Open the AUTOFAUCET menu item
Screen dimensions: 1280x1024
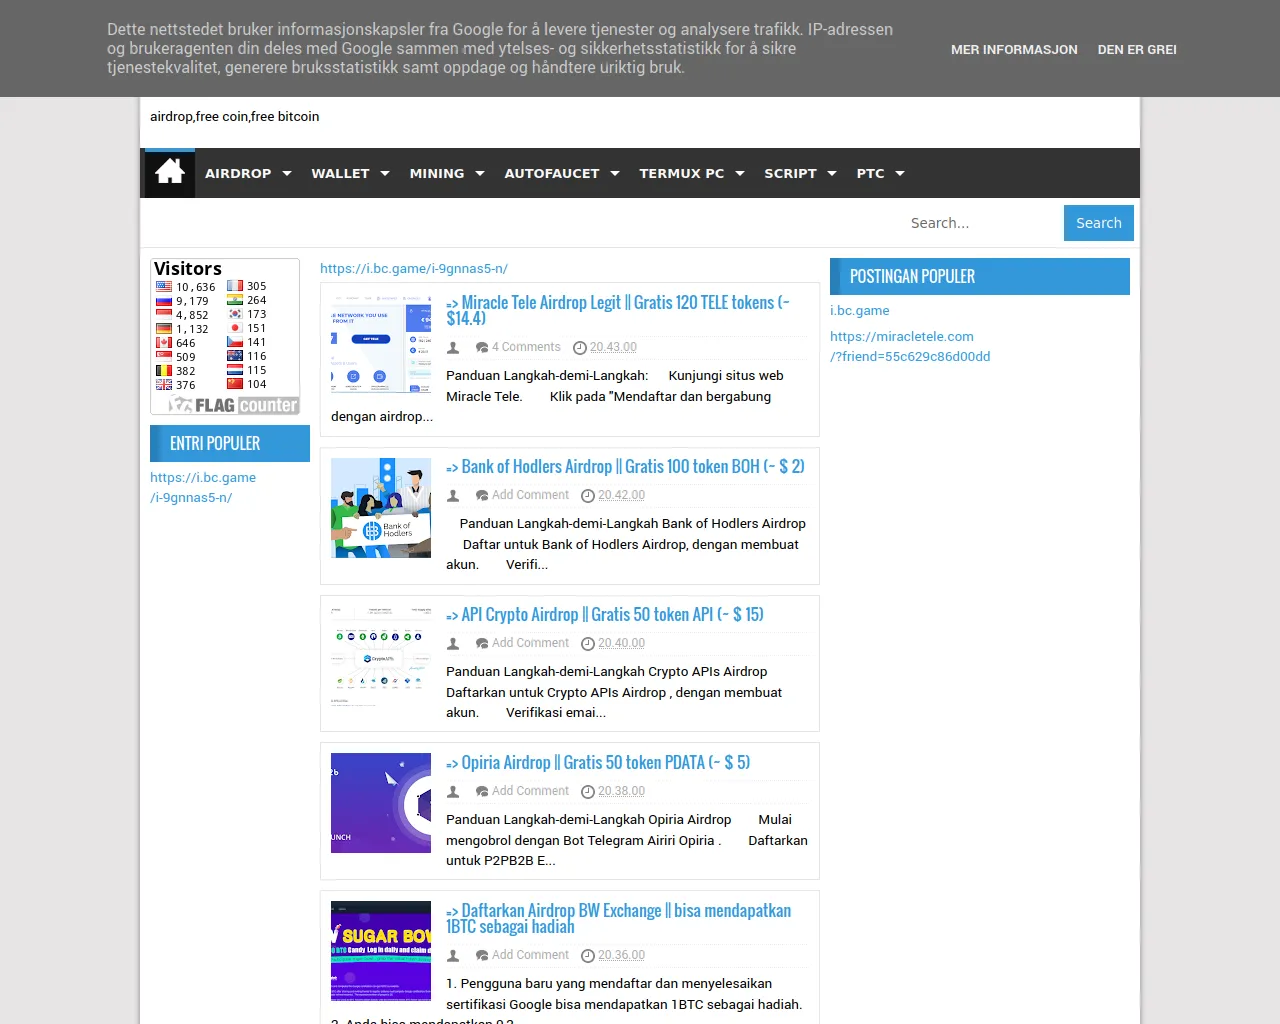coord(552,173)
